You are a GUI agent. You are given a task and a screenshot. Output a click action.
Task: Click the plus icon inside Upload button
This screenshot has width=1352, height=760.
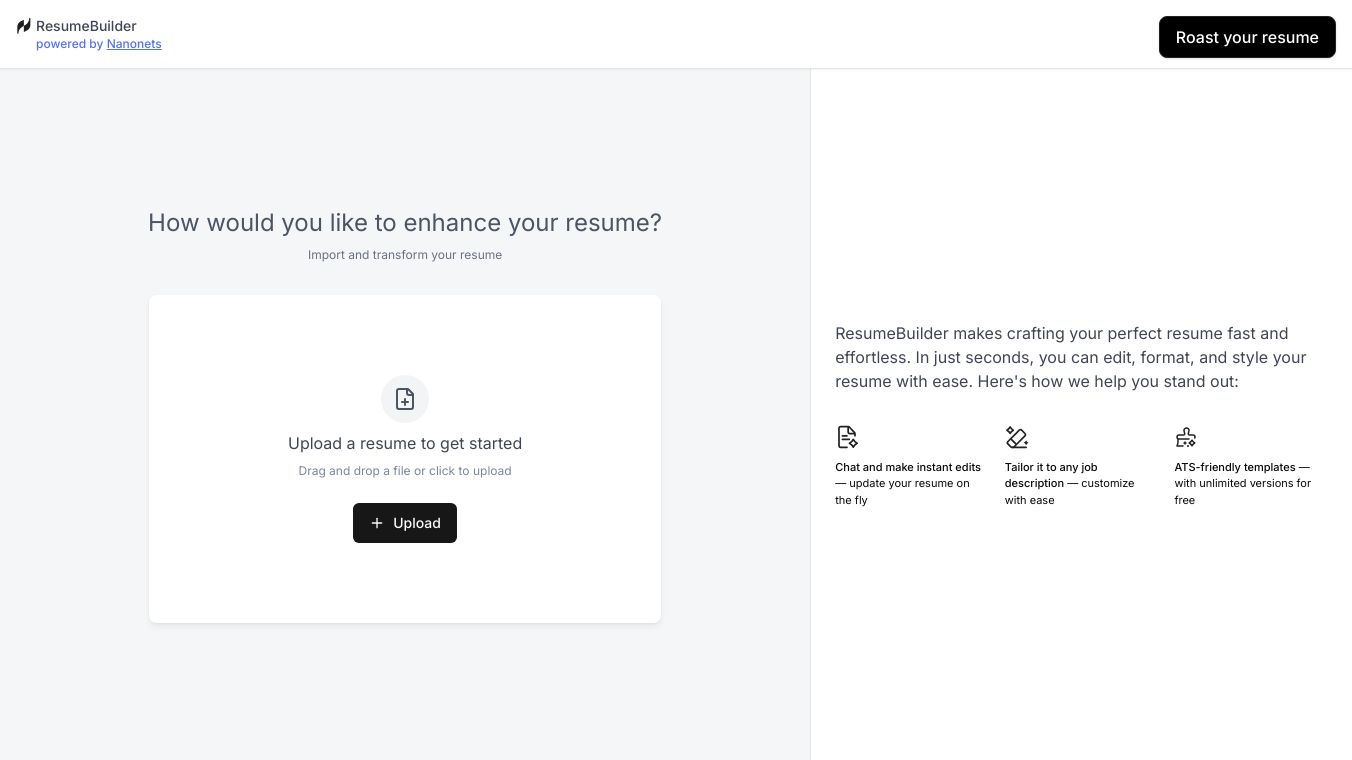pyautogui.click(x=377, y=523)
